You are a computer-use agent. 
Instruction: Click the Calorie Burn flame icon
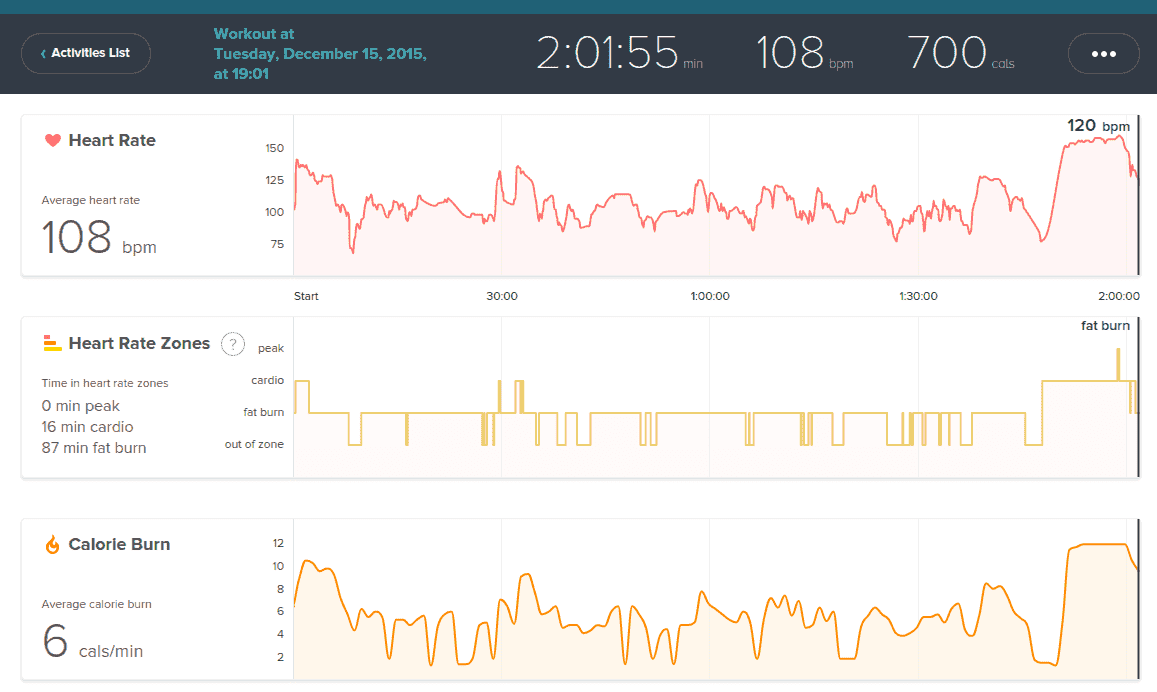[53, 545]
